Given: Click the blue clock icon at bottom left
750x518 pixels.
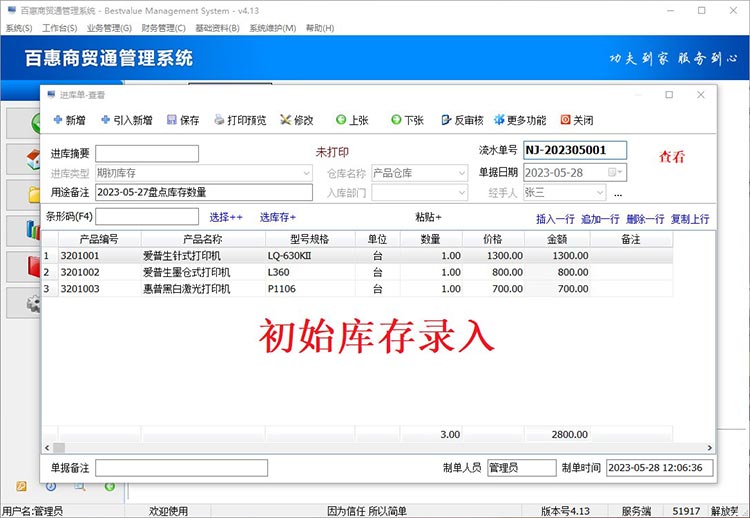Looking at the screenshot, I should coord(51,486).
